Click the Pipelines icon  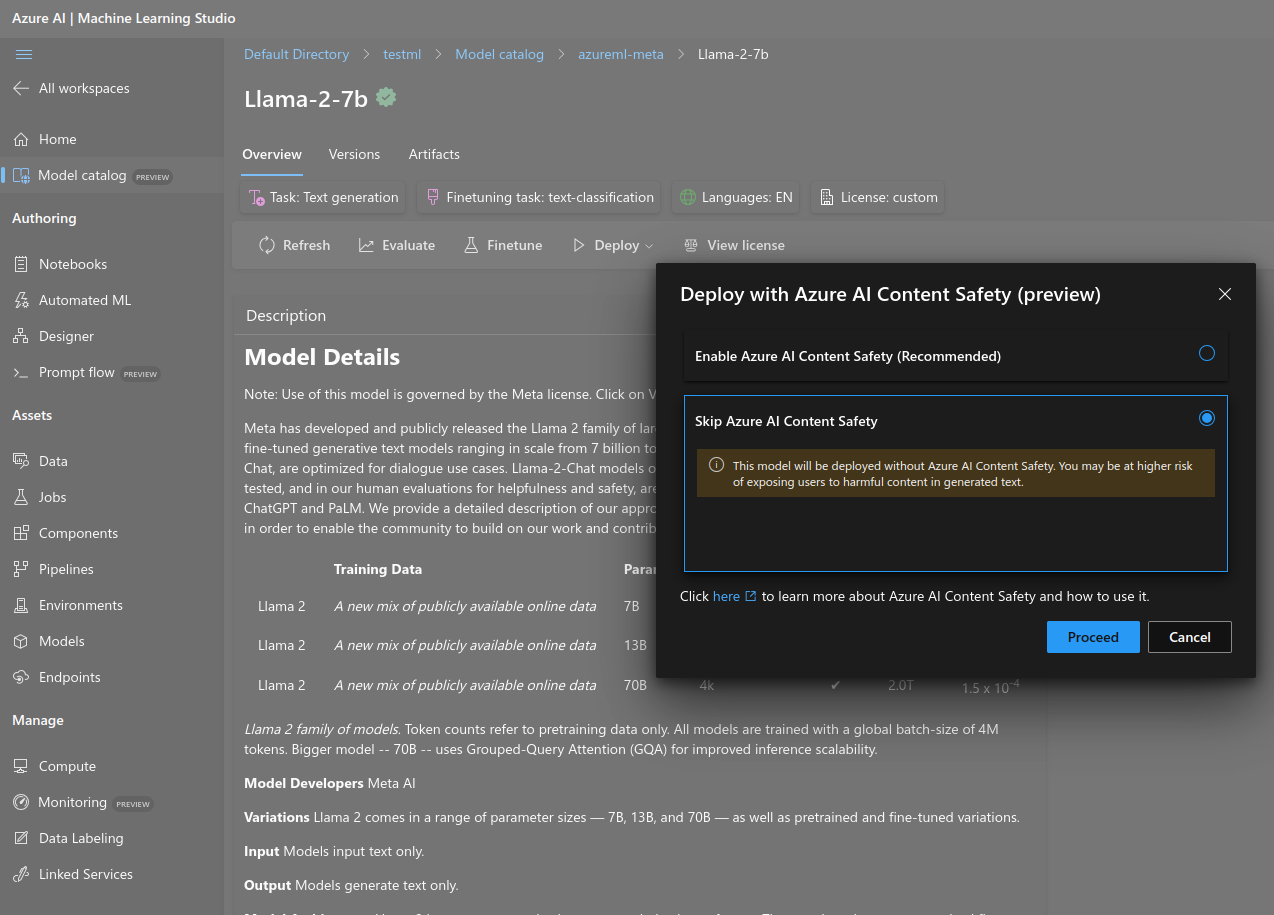pyautogui.click(x=21, y=569)
